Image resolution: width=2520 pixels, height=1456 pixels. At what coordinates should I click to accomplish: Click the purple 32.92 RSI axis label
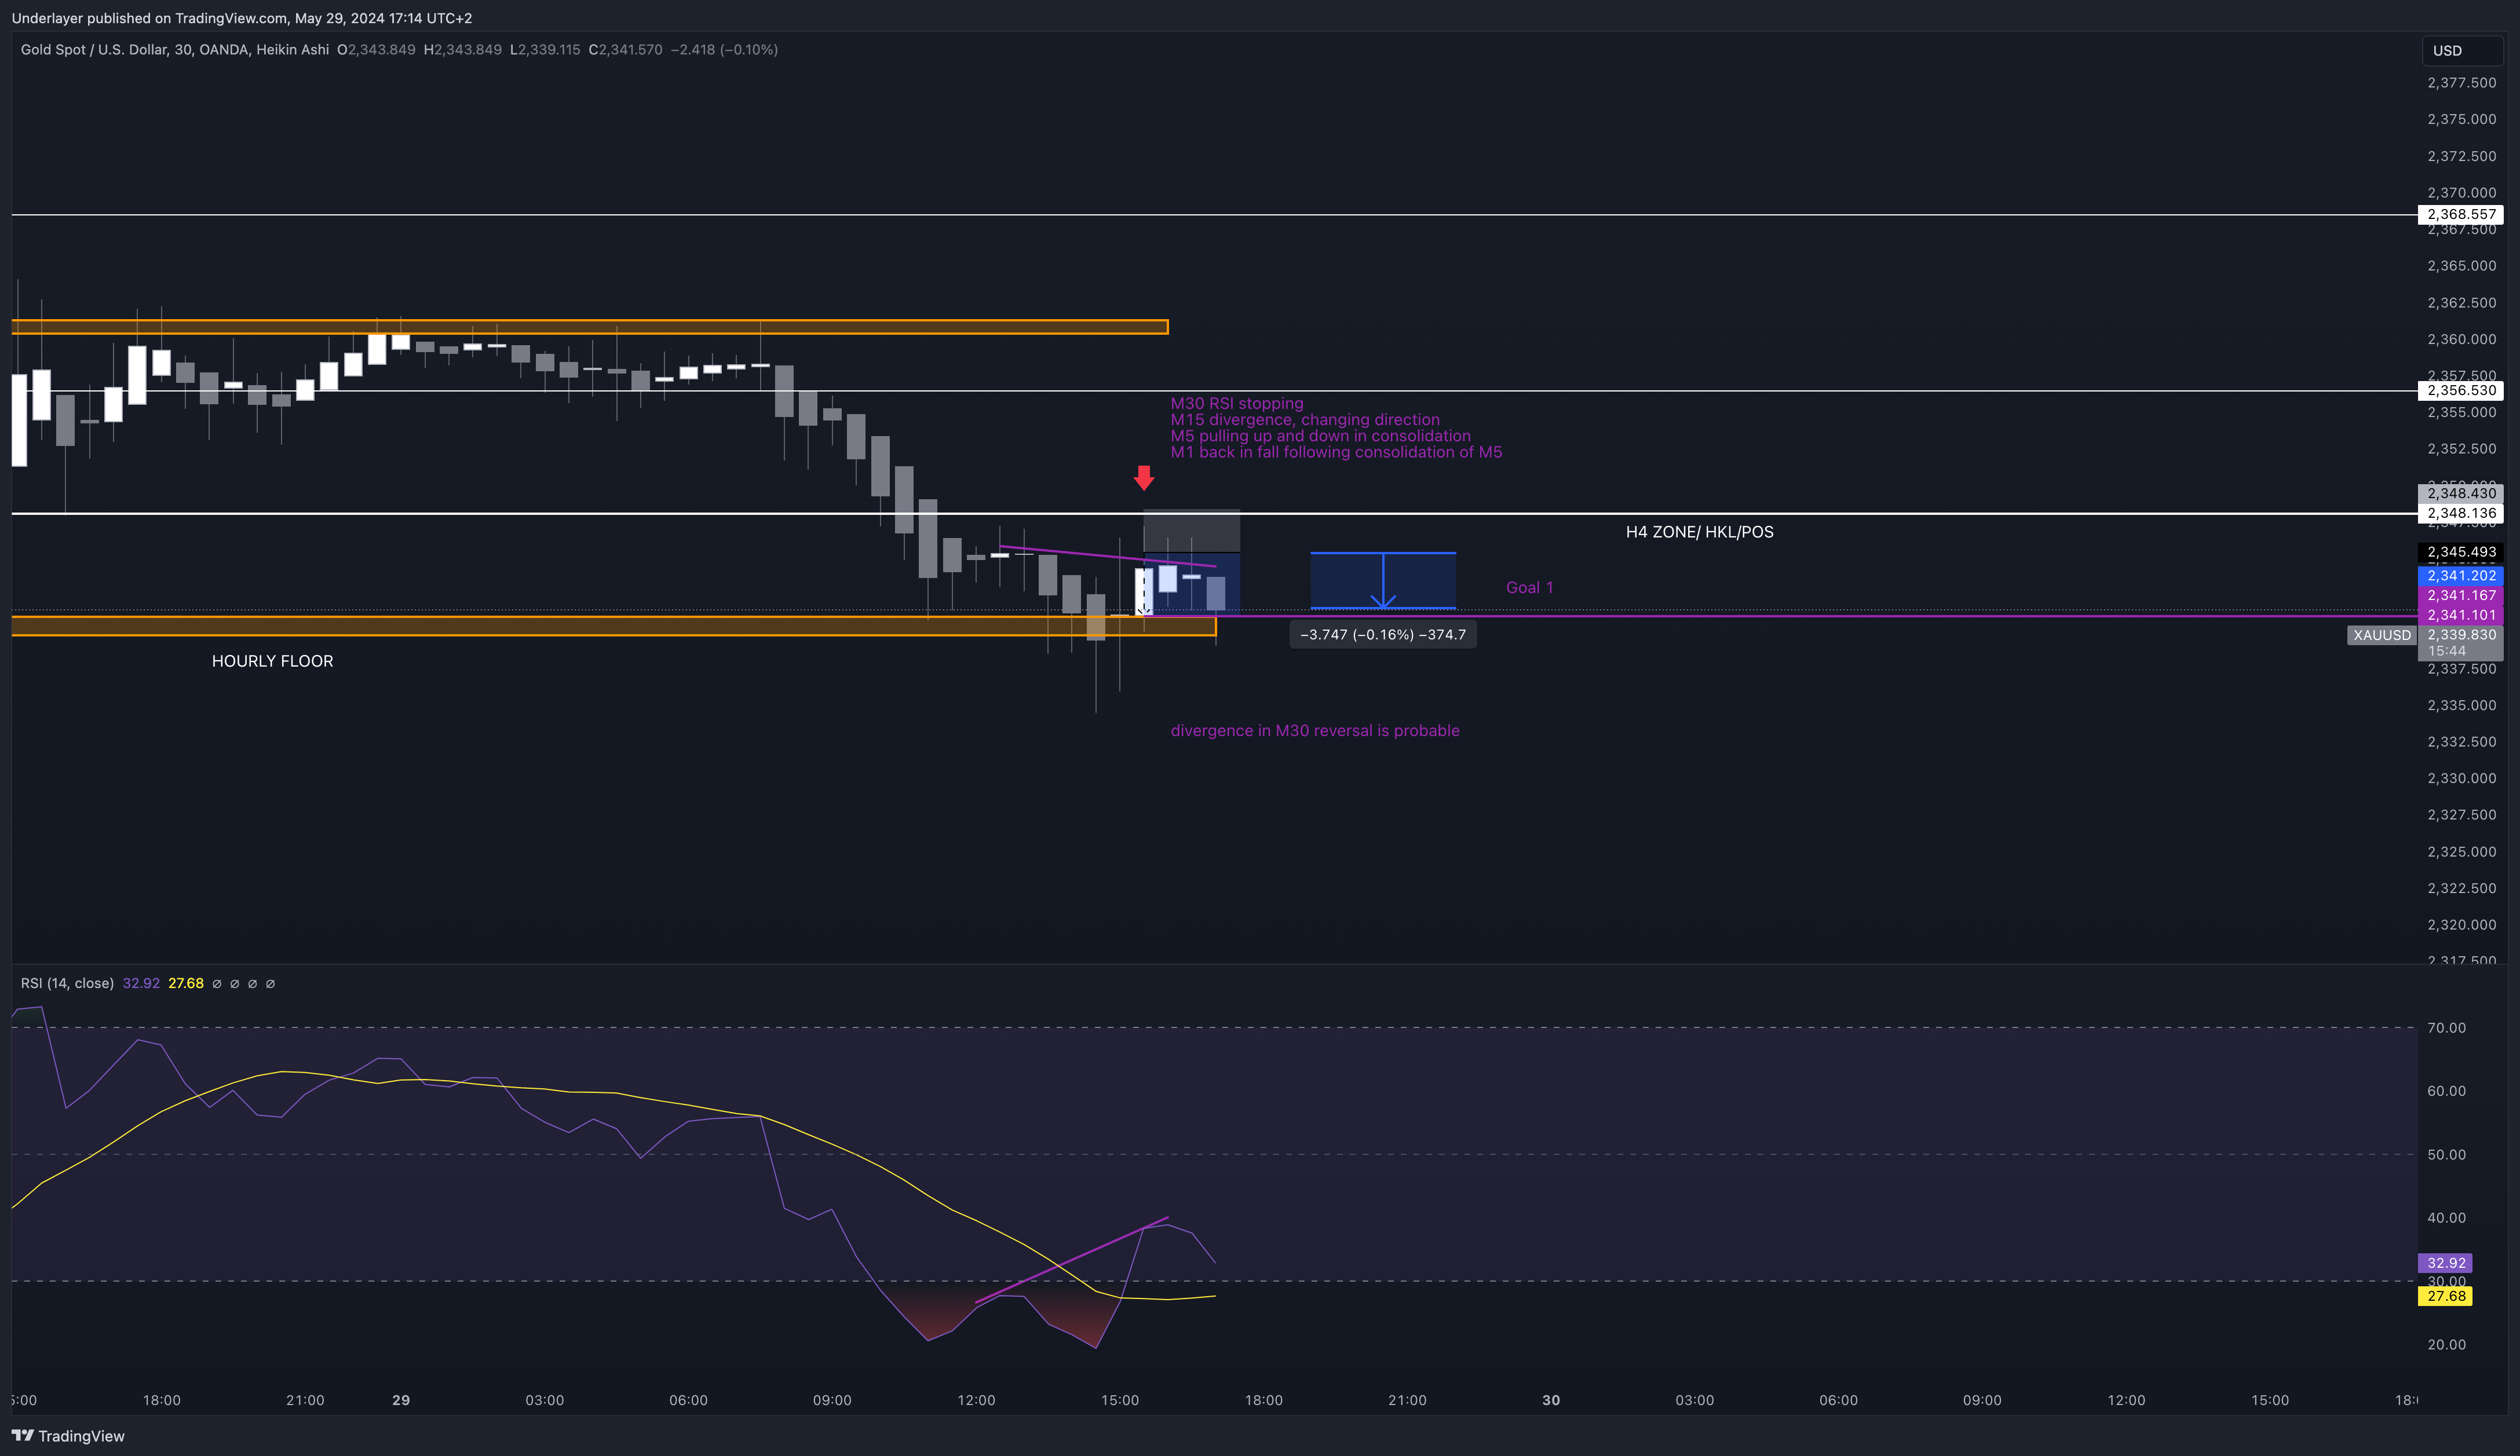[2445, 1263]
